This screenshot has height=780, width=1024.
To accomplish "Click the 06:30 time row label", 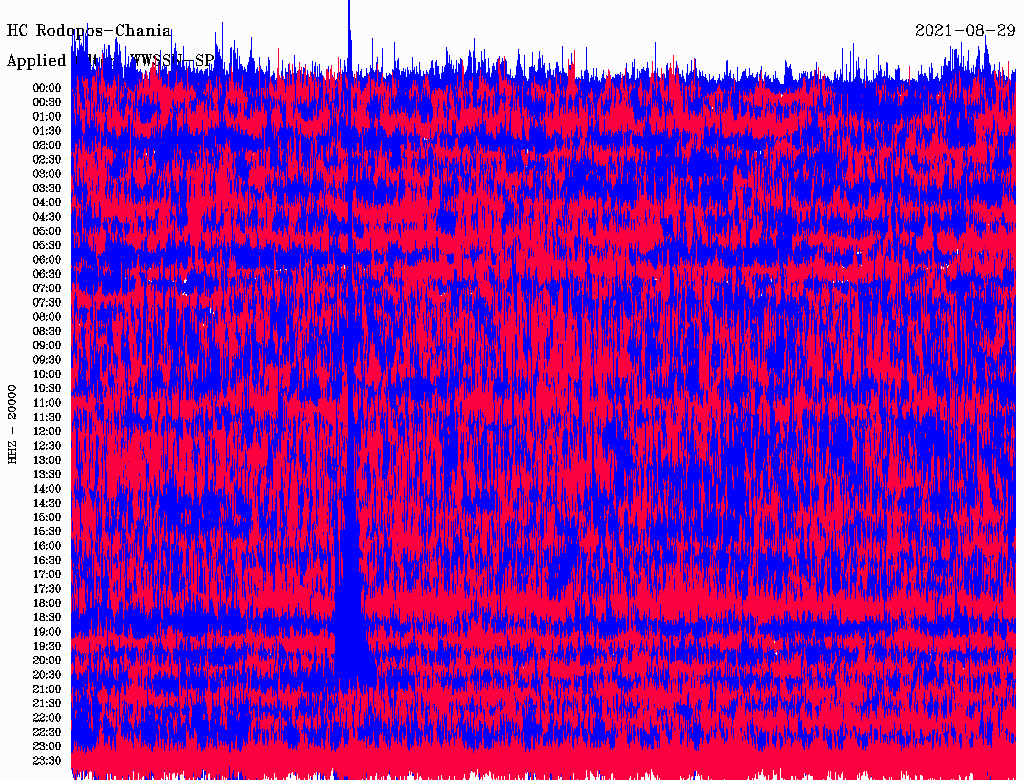I will pyautogui.click(x=47, y=274).
